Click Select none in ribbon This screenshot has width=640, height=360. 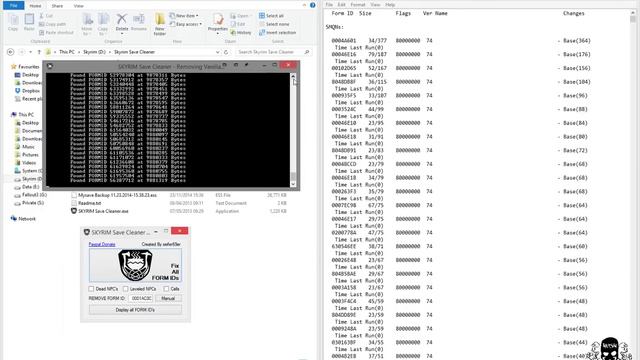274,24
